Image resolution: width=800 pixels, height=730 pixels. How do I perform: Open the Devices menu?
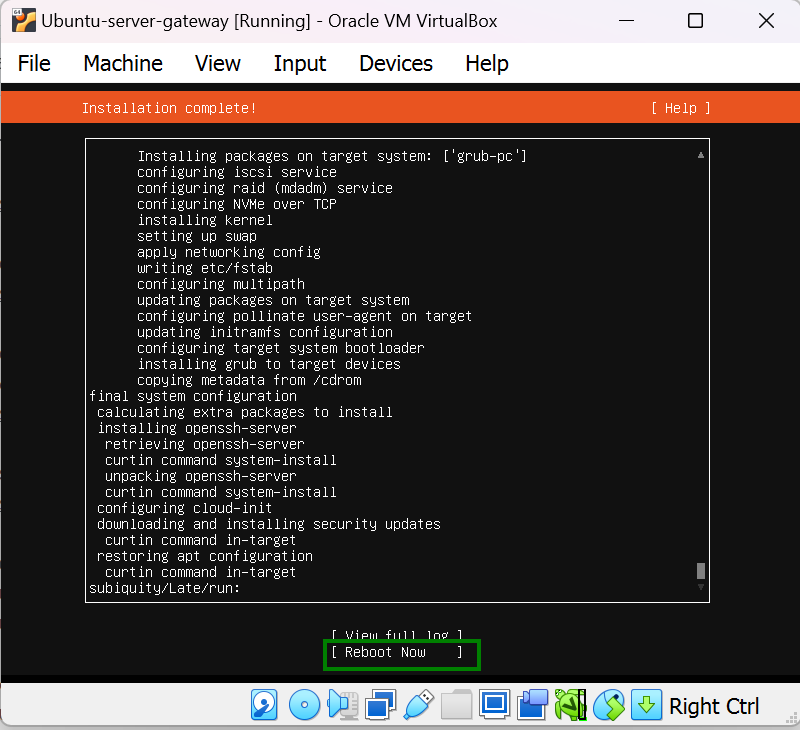click(x=396, y=63)
